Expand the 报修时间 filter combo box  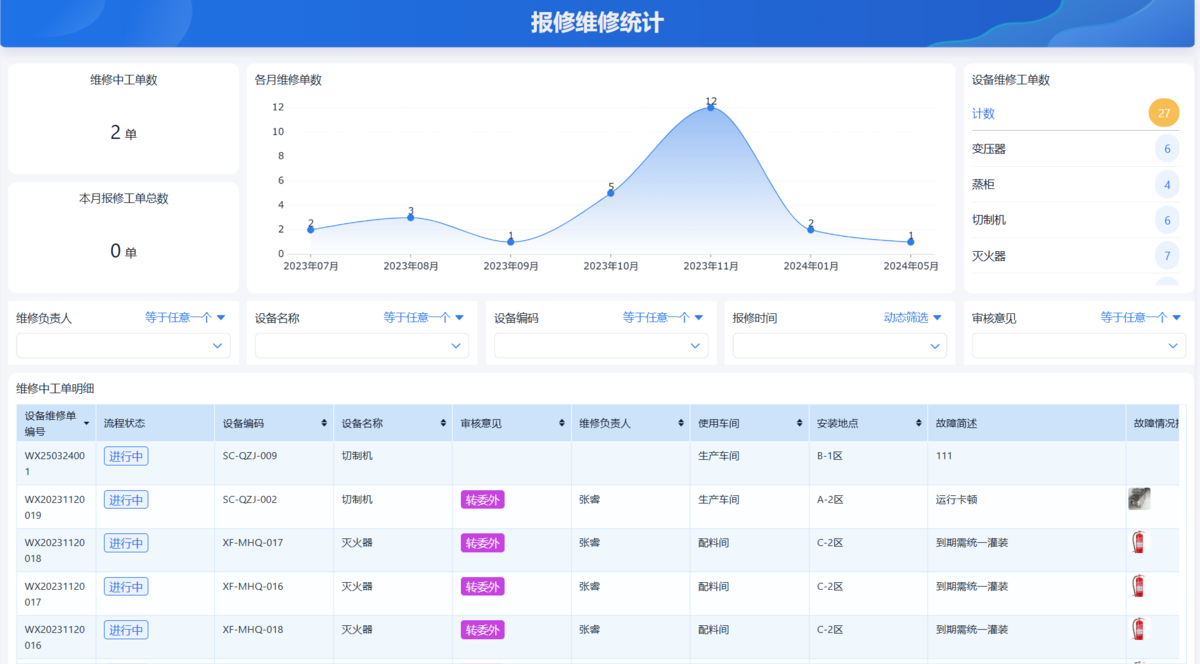[x=840, y=346]
